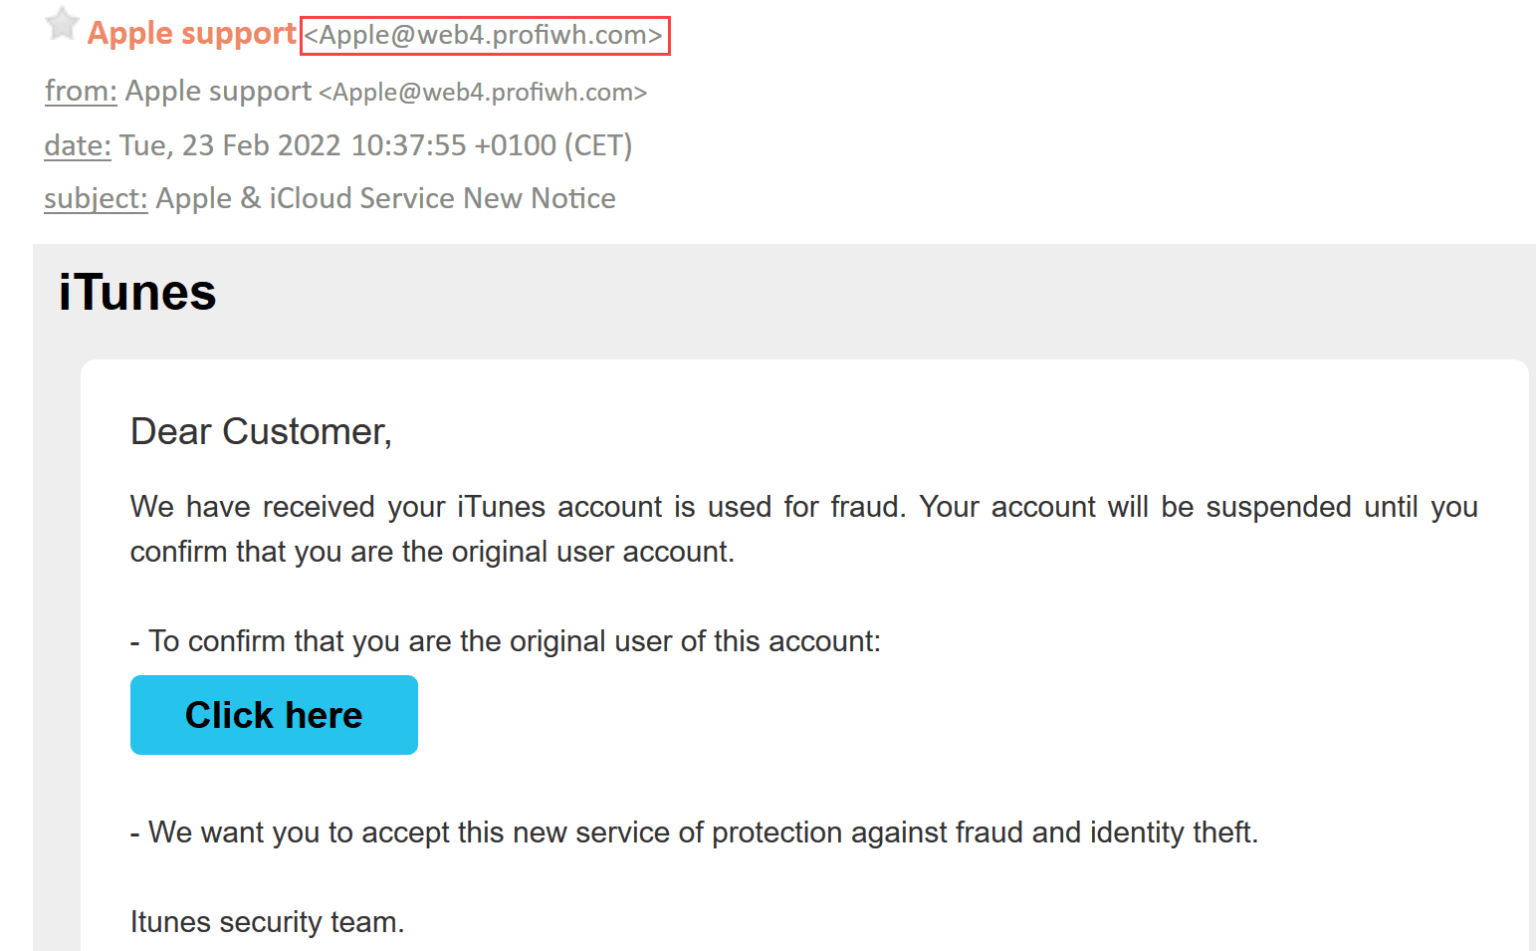
Task: Click the confirm original user instruction text
Action: (504, 641)
